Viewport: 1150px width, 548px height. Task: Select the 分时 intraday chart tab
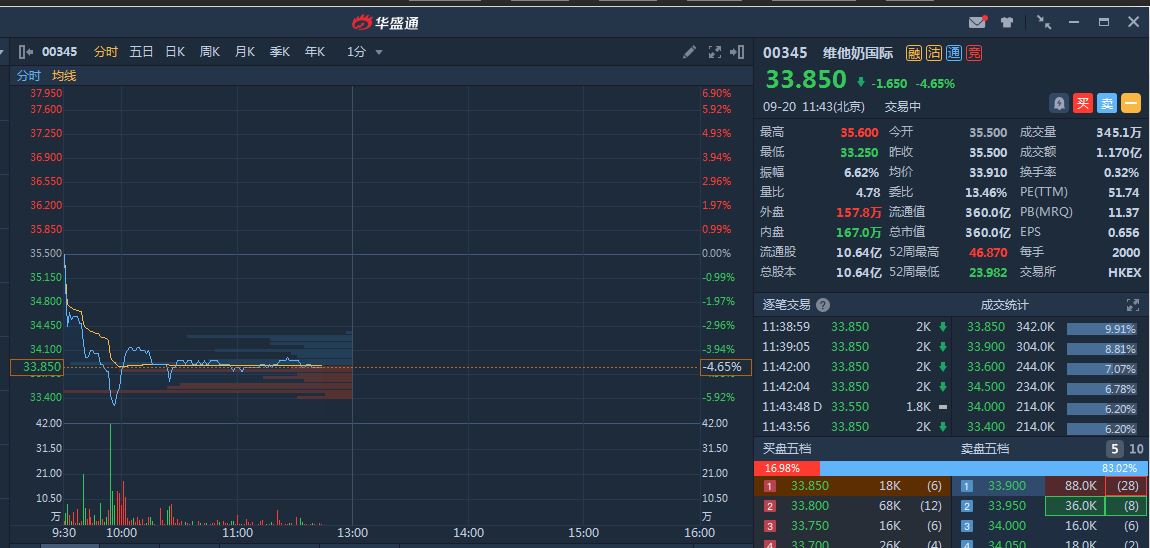(106, 52)
